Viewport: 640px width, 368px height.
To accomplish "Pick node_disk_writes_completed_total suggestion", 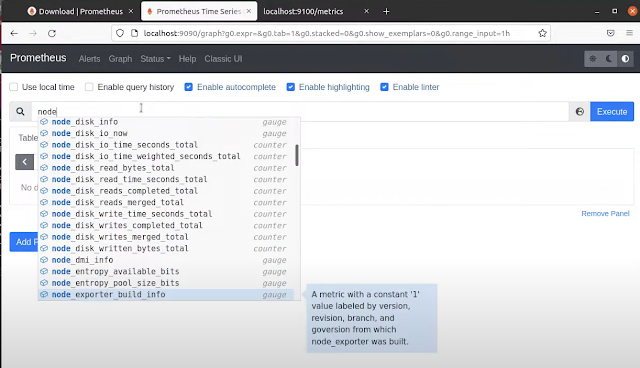I will (166, 225).
